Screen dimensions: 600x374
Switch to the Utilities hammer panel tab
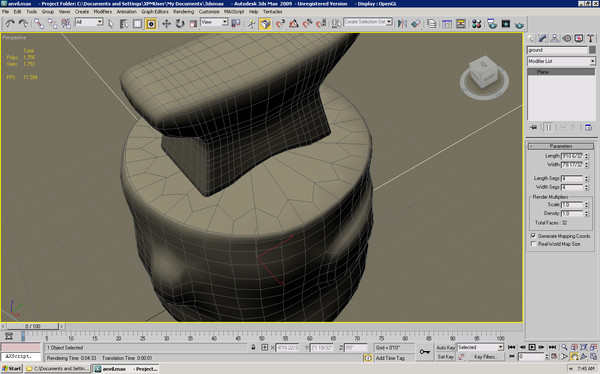tap(590, 38)
